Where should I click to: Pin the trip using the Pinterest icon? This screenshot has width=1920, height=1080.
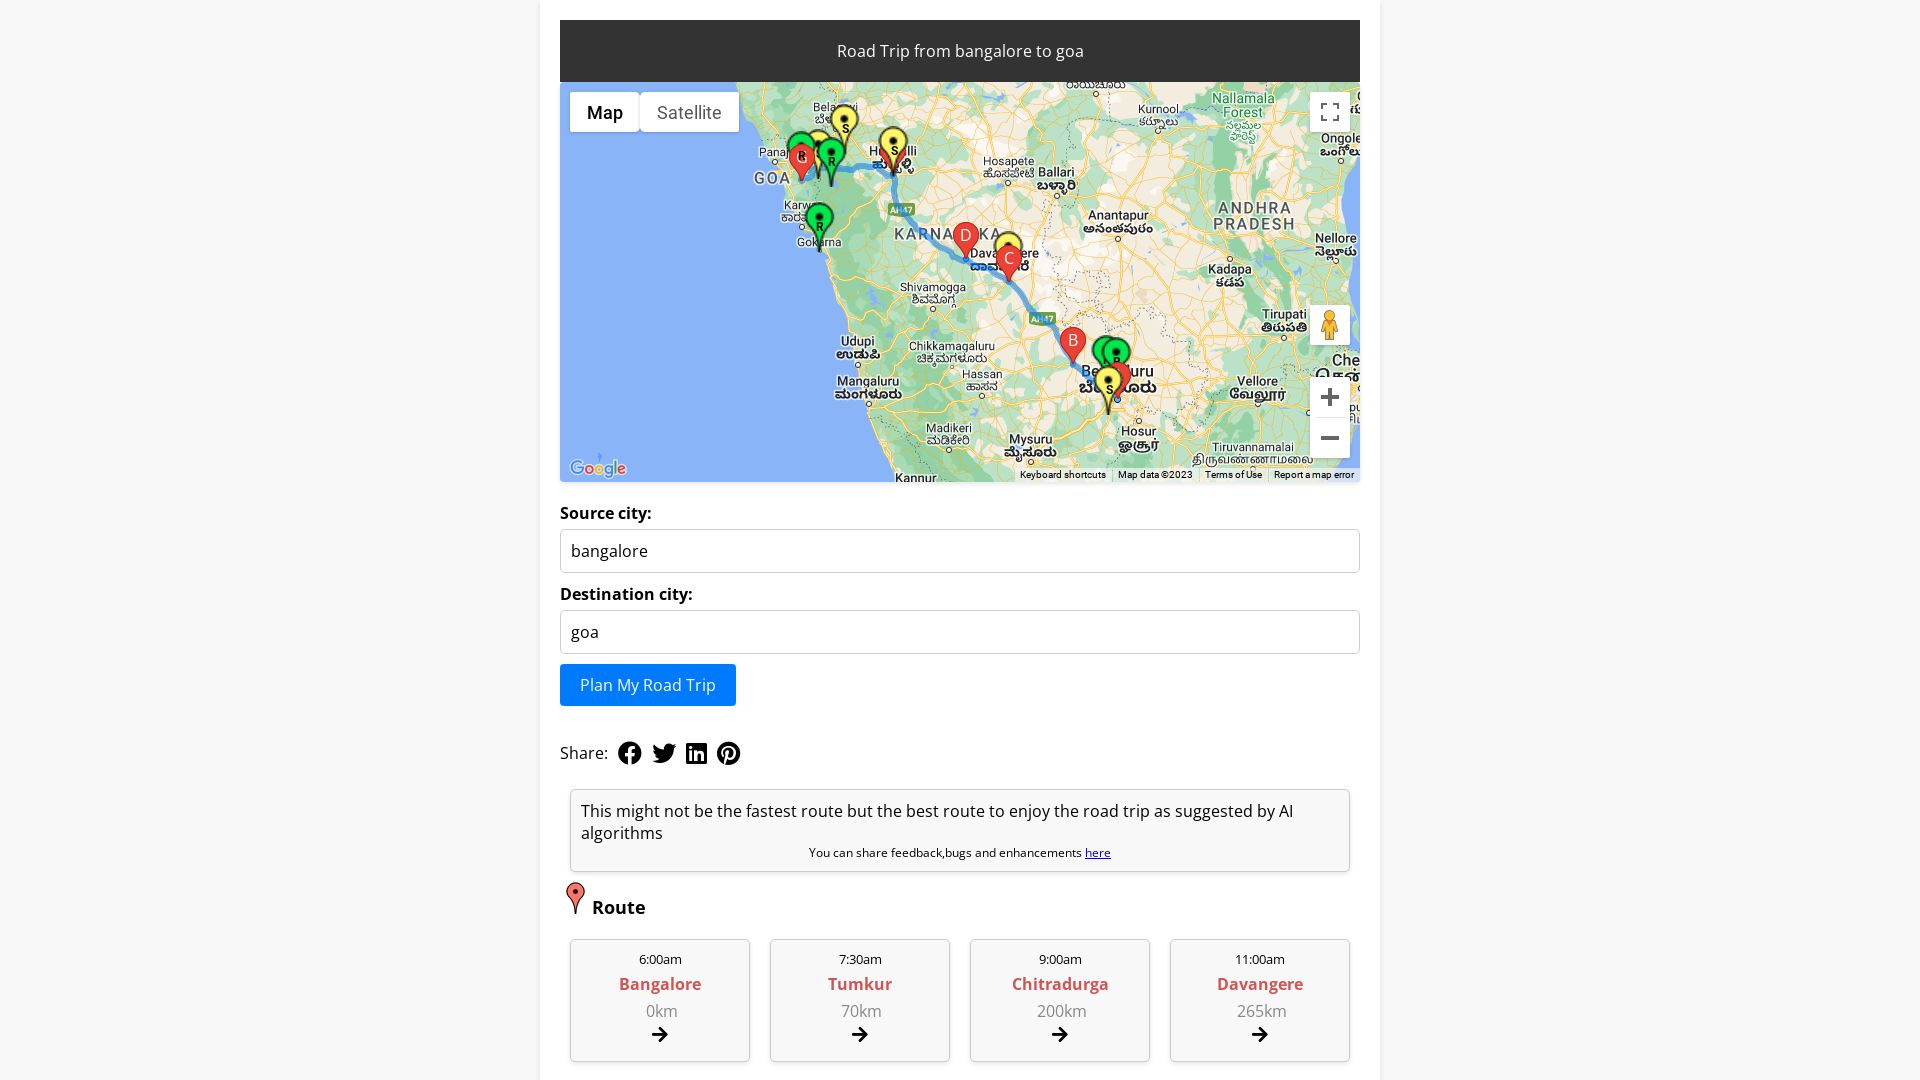pos(729,753)
